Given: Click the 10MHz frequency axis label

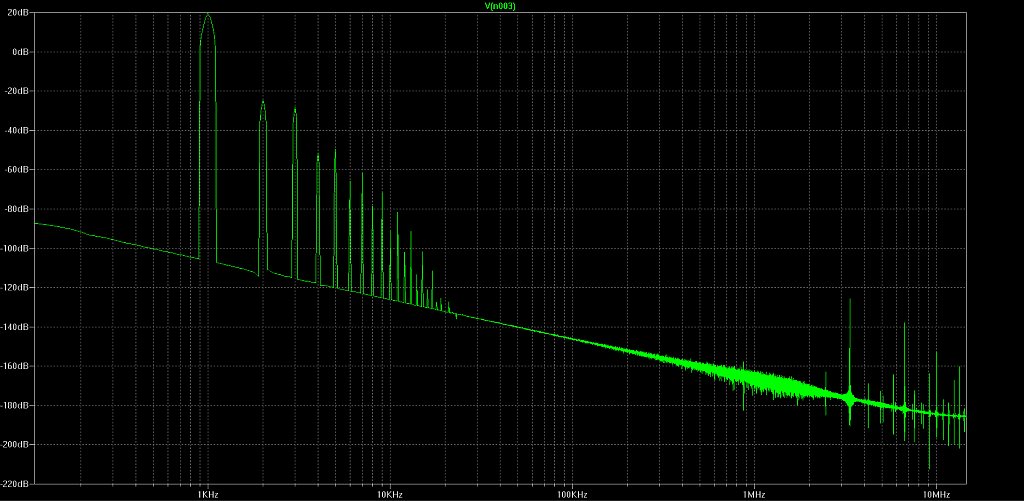Looking at the screenshot, I should click(936, 494).
